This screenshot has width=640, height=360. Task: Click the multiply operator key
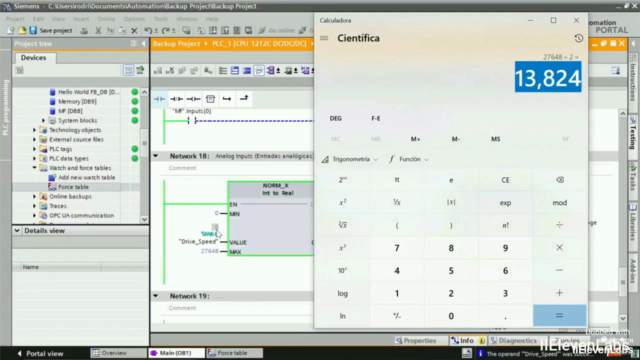click(x=560, y=248)
